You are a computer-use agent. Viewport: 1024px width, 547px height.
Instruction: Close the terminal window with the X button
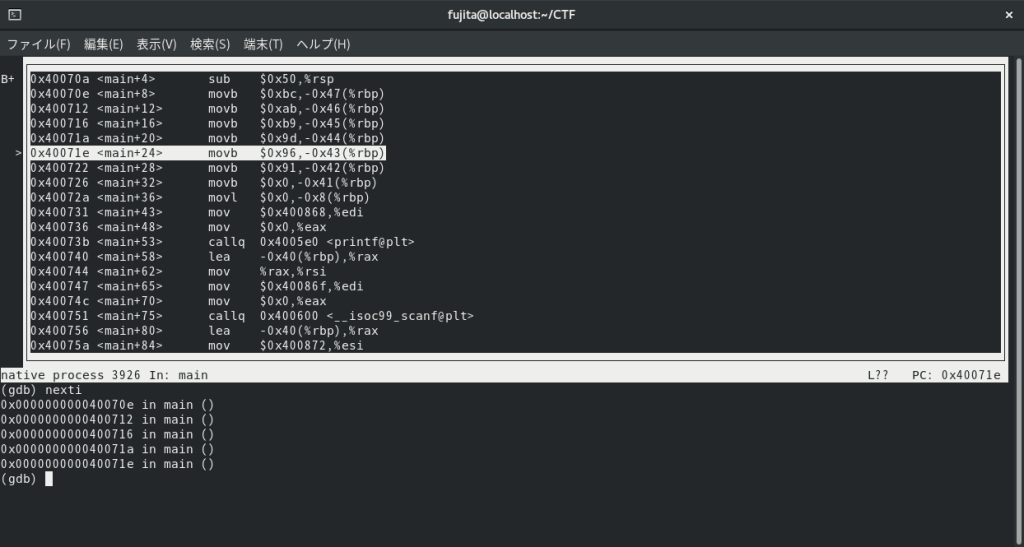coord(1008,15)
